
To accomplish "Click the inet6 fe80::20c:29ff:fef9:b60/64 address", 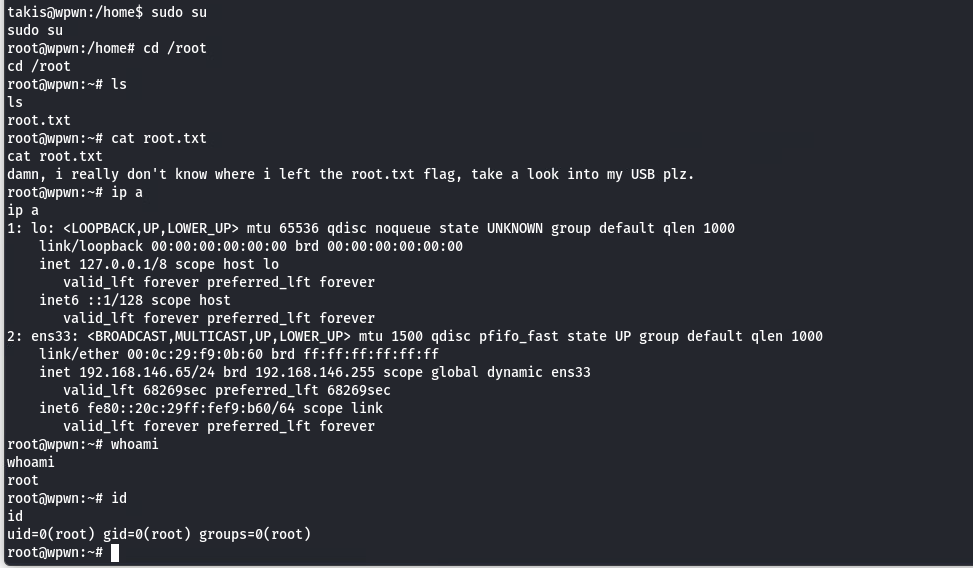I will pos(191,408).
